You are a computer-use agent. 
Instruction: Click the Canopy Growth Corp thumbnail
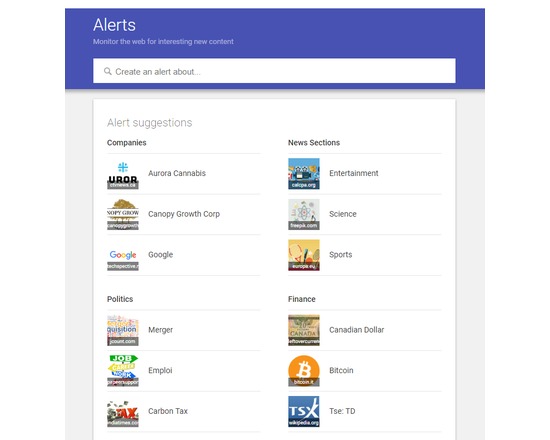coord(123,214)
